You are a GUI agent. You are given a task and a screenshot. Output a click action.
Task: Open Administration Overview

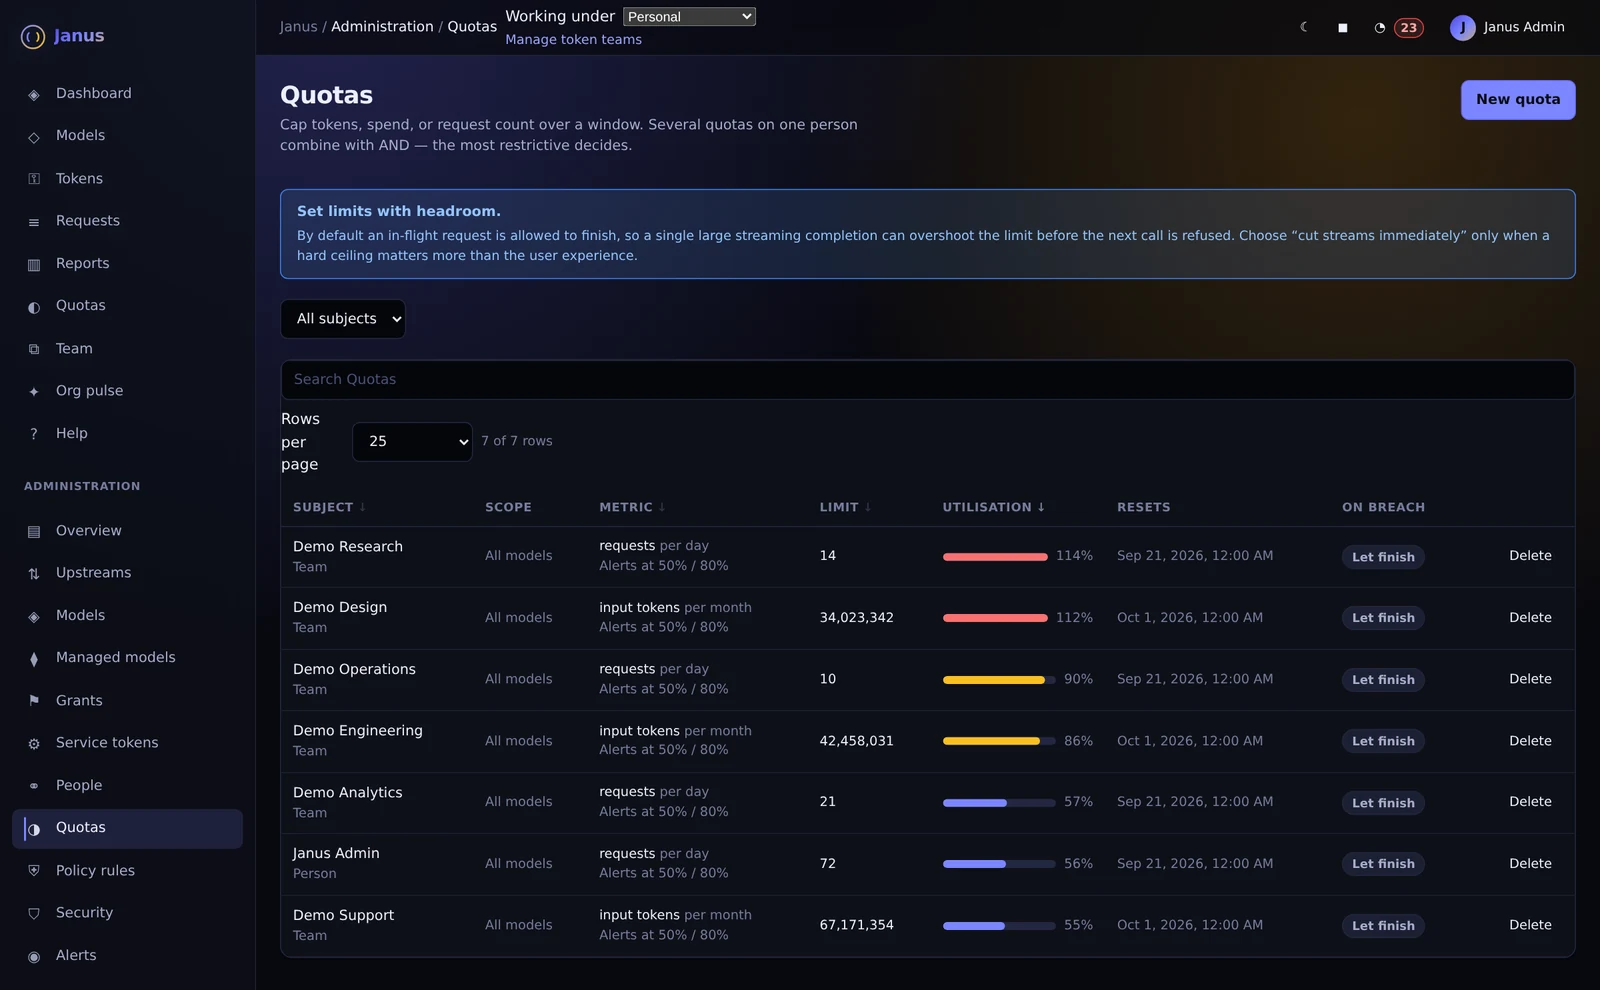pos(127,530)
